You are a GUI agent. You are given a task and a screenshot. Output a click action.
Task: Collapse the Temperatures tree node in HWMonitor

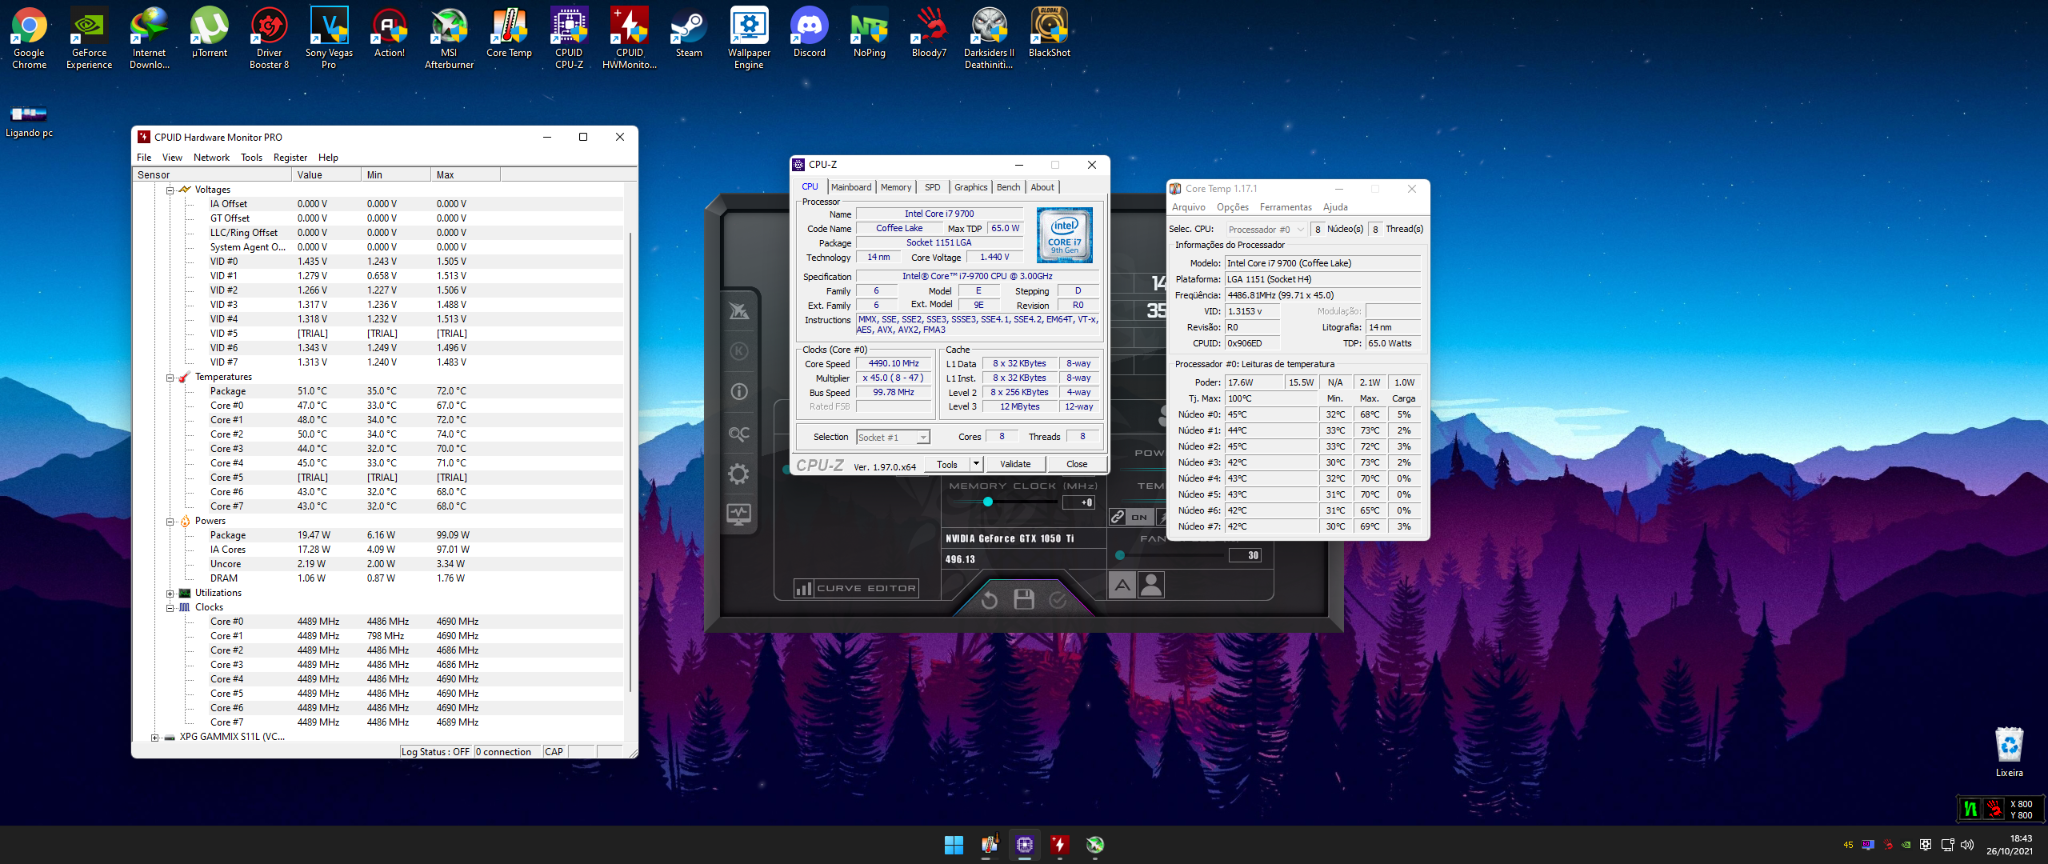pos(170,378)
